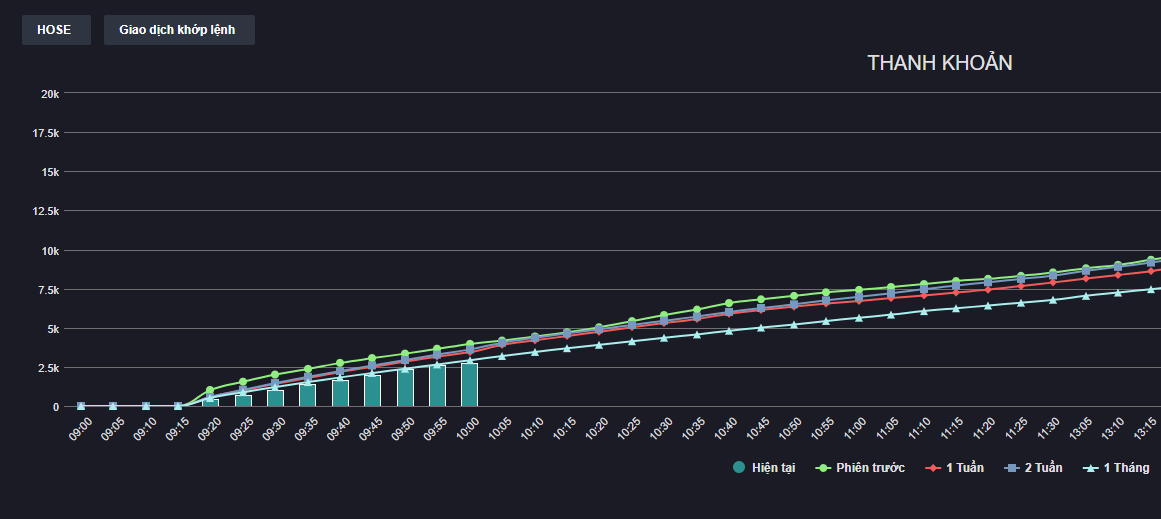Toggle the Hiện tại series label
This screenshot has height=519, width=1161.
coord(773,468)
